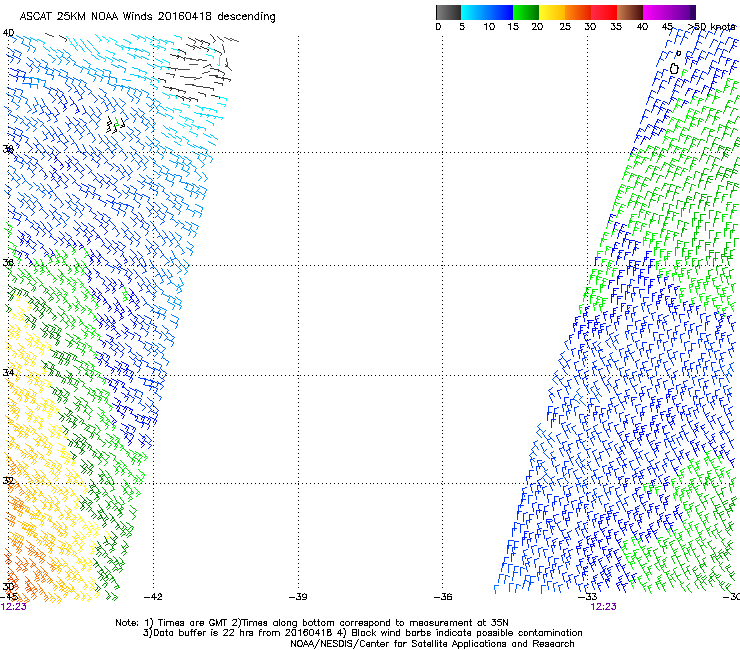Click the NOAA/NESDIS credit line
Screen dimensions: 740x650
[x=432, y=644]
